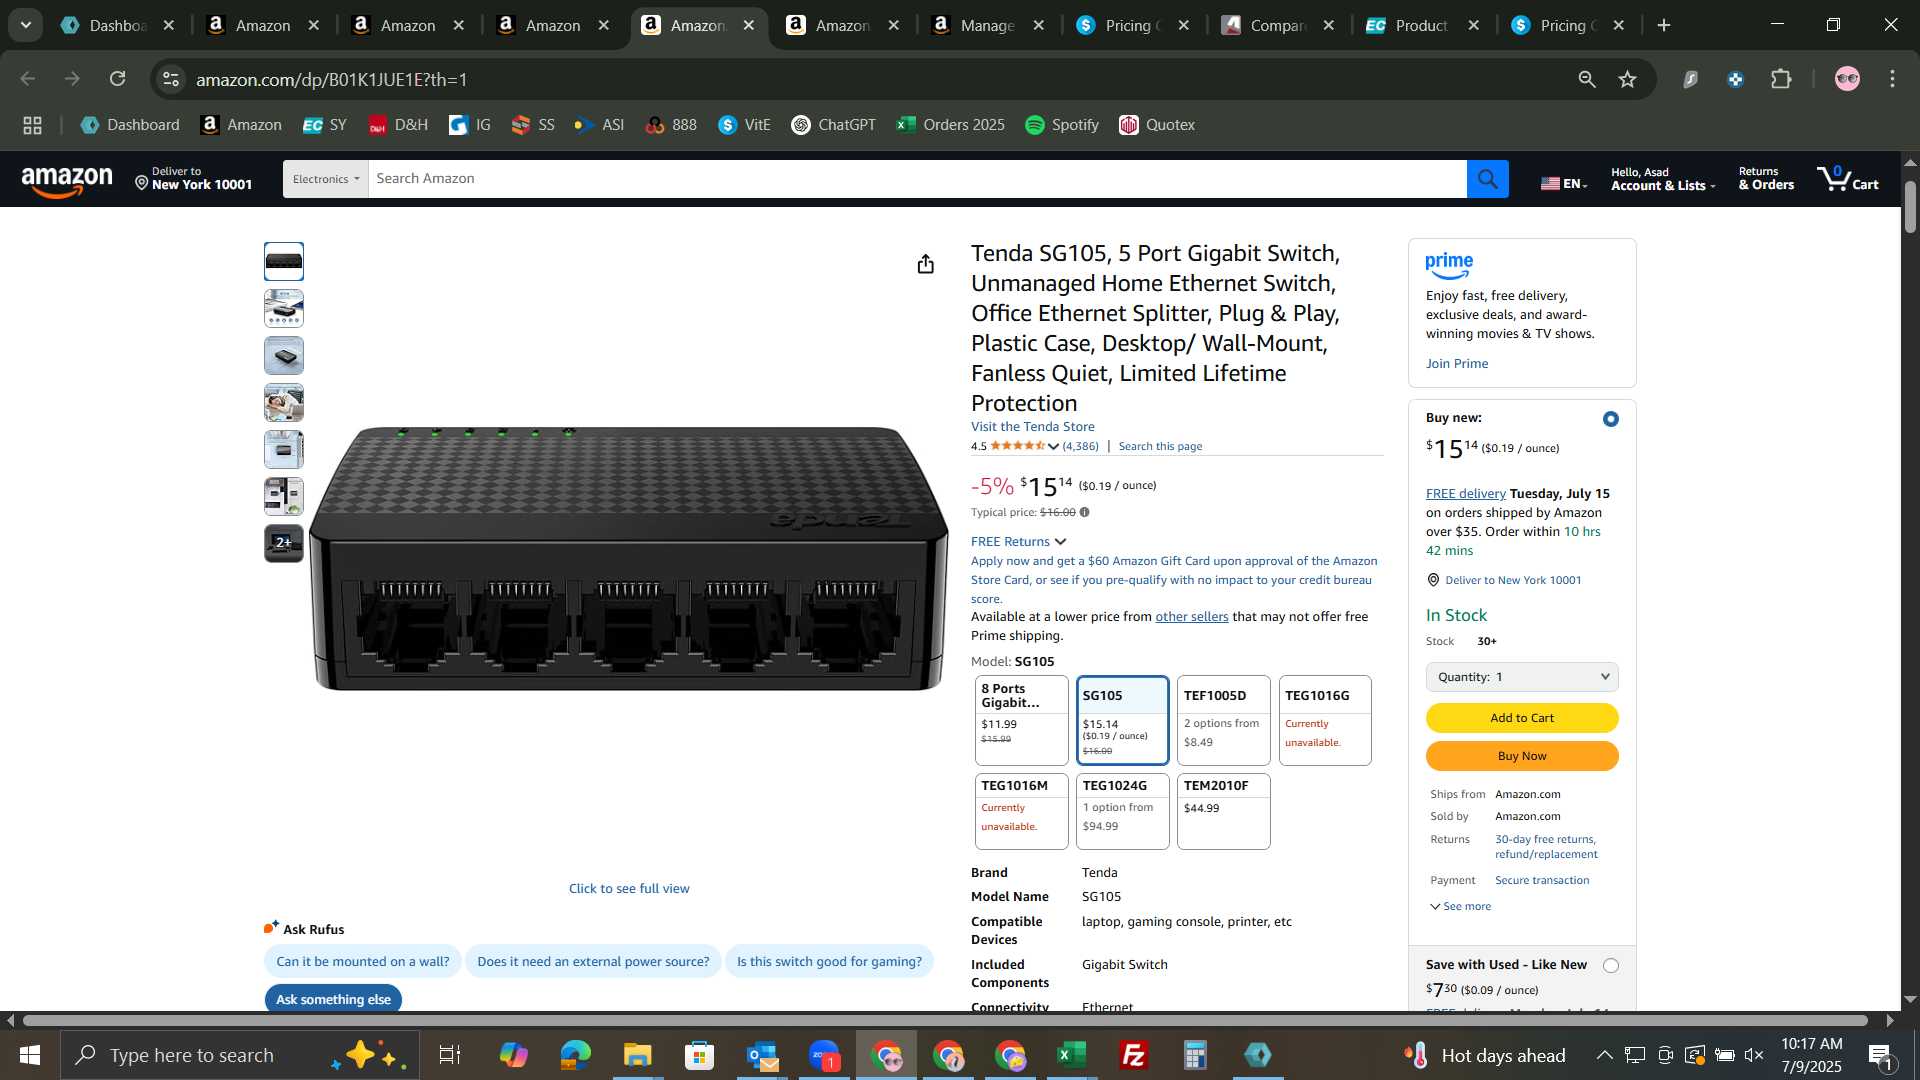Open the Quotex bookmark

pos(1157,125)
